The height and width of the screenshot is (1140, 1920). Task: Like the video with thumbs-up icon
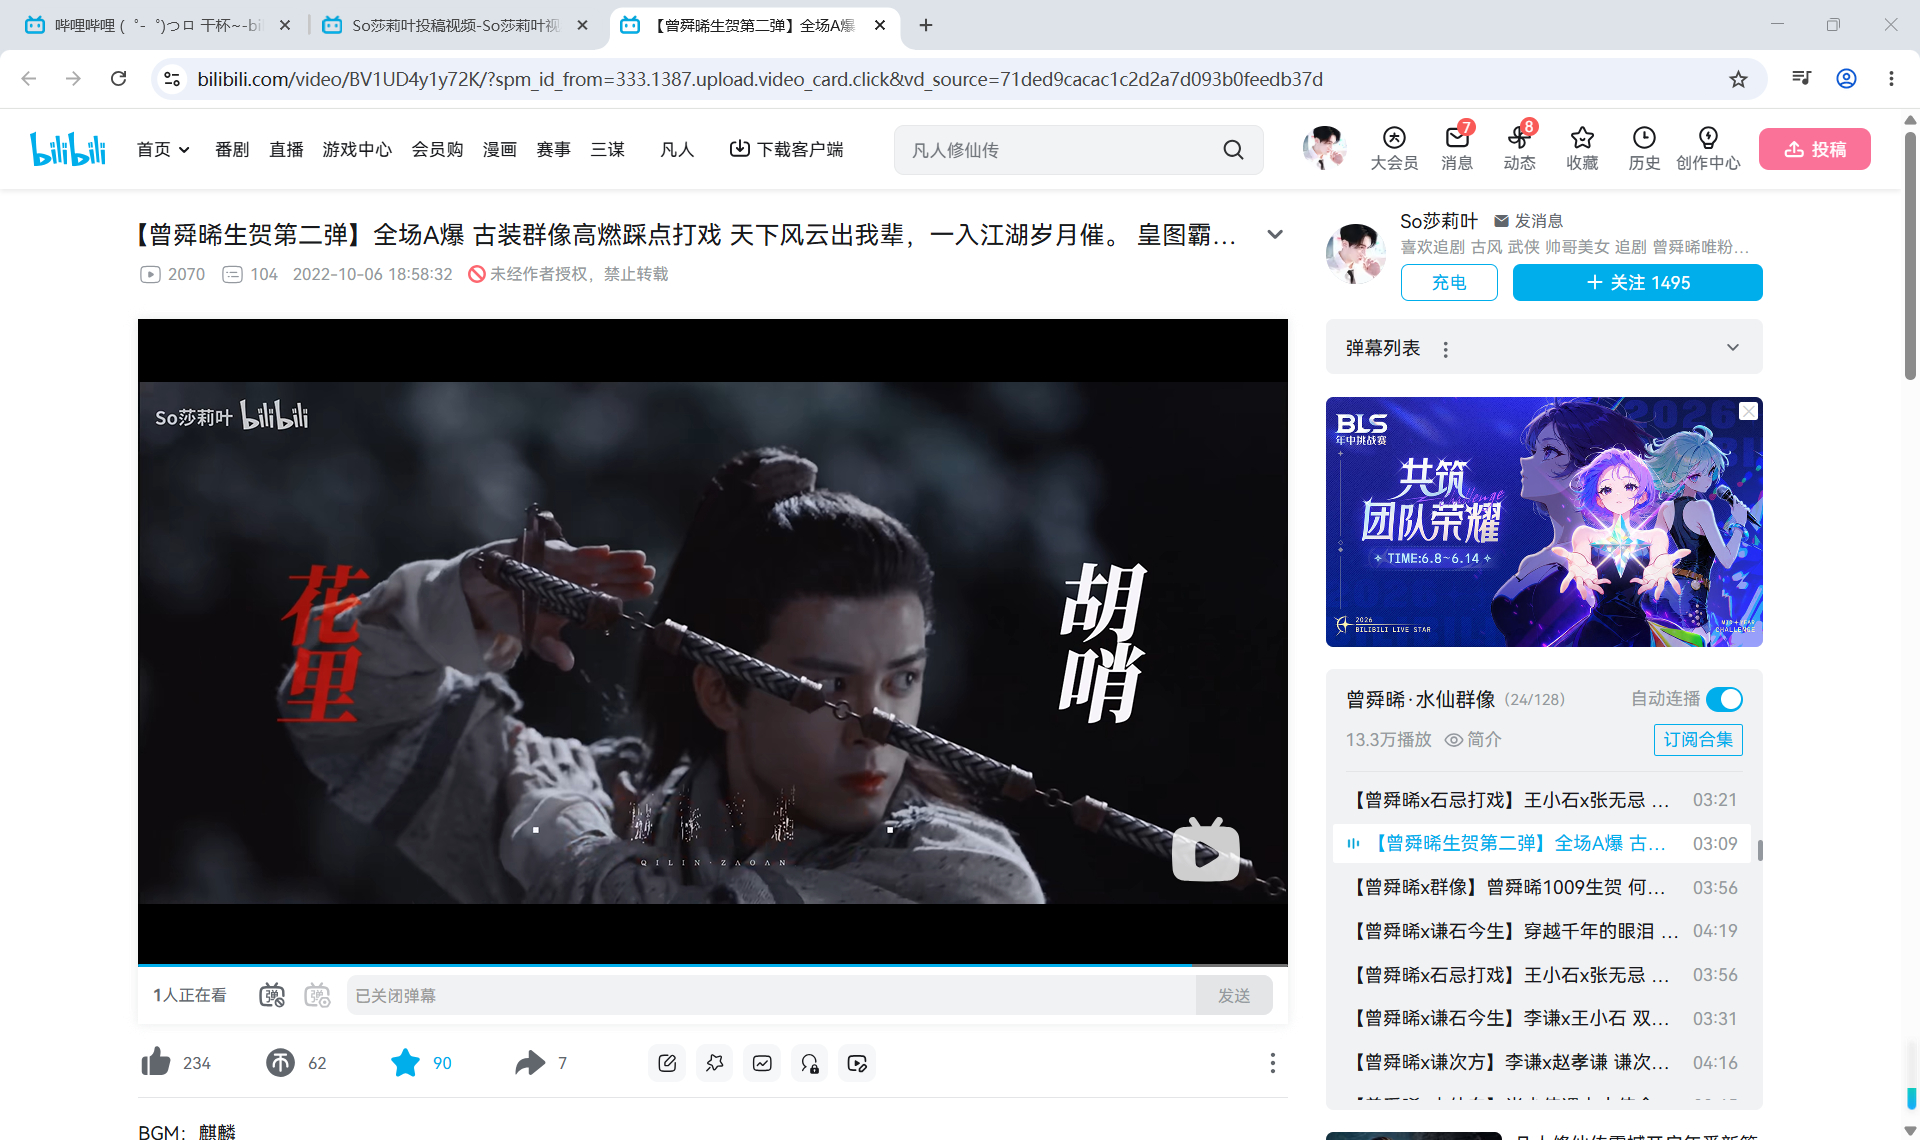pyautogui.click(x=156, y=1062)
